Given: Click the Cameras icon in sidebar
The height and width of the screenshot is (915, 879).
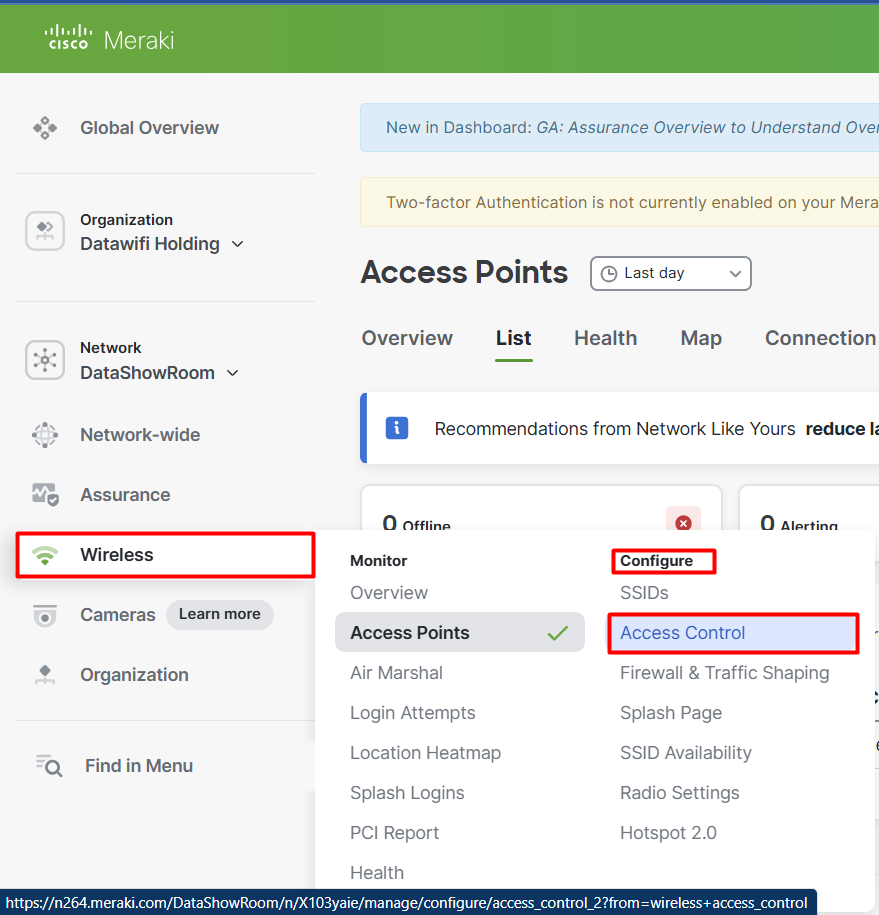Looking at the screenshot, I should click(45, 615).
